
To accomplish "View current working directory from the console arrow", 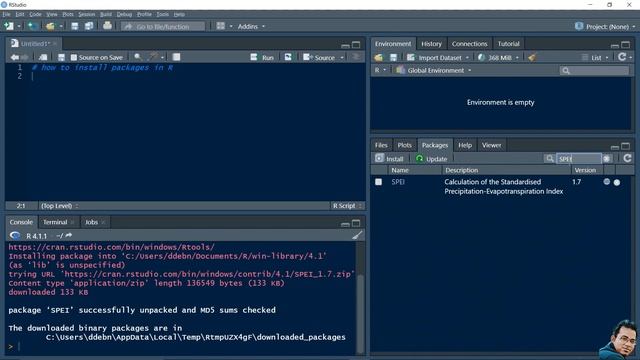I will point(69,236).
